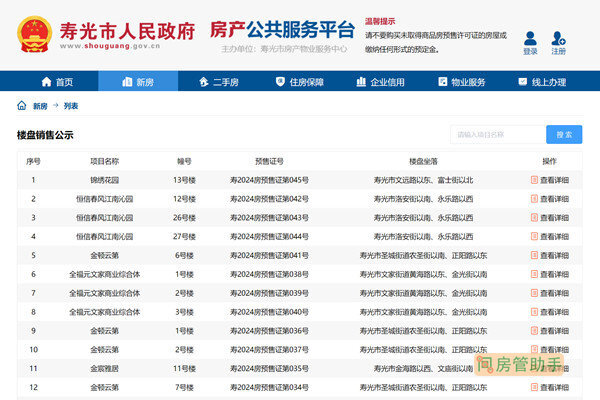Click the 楼盘销售公示 section heading

pos(45,135)
